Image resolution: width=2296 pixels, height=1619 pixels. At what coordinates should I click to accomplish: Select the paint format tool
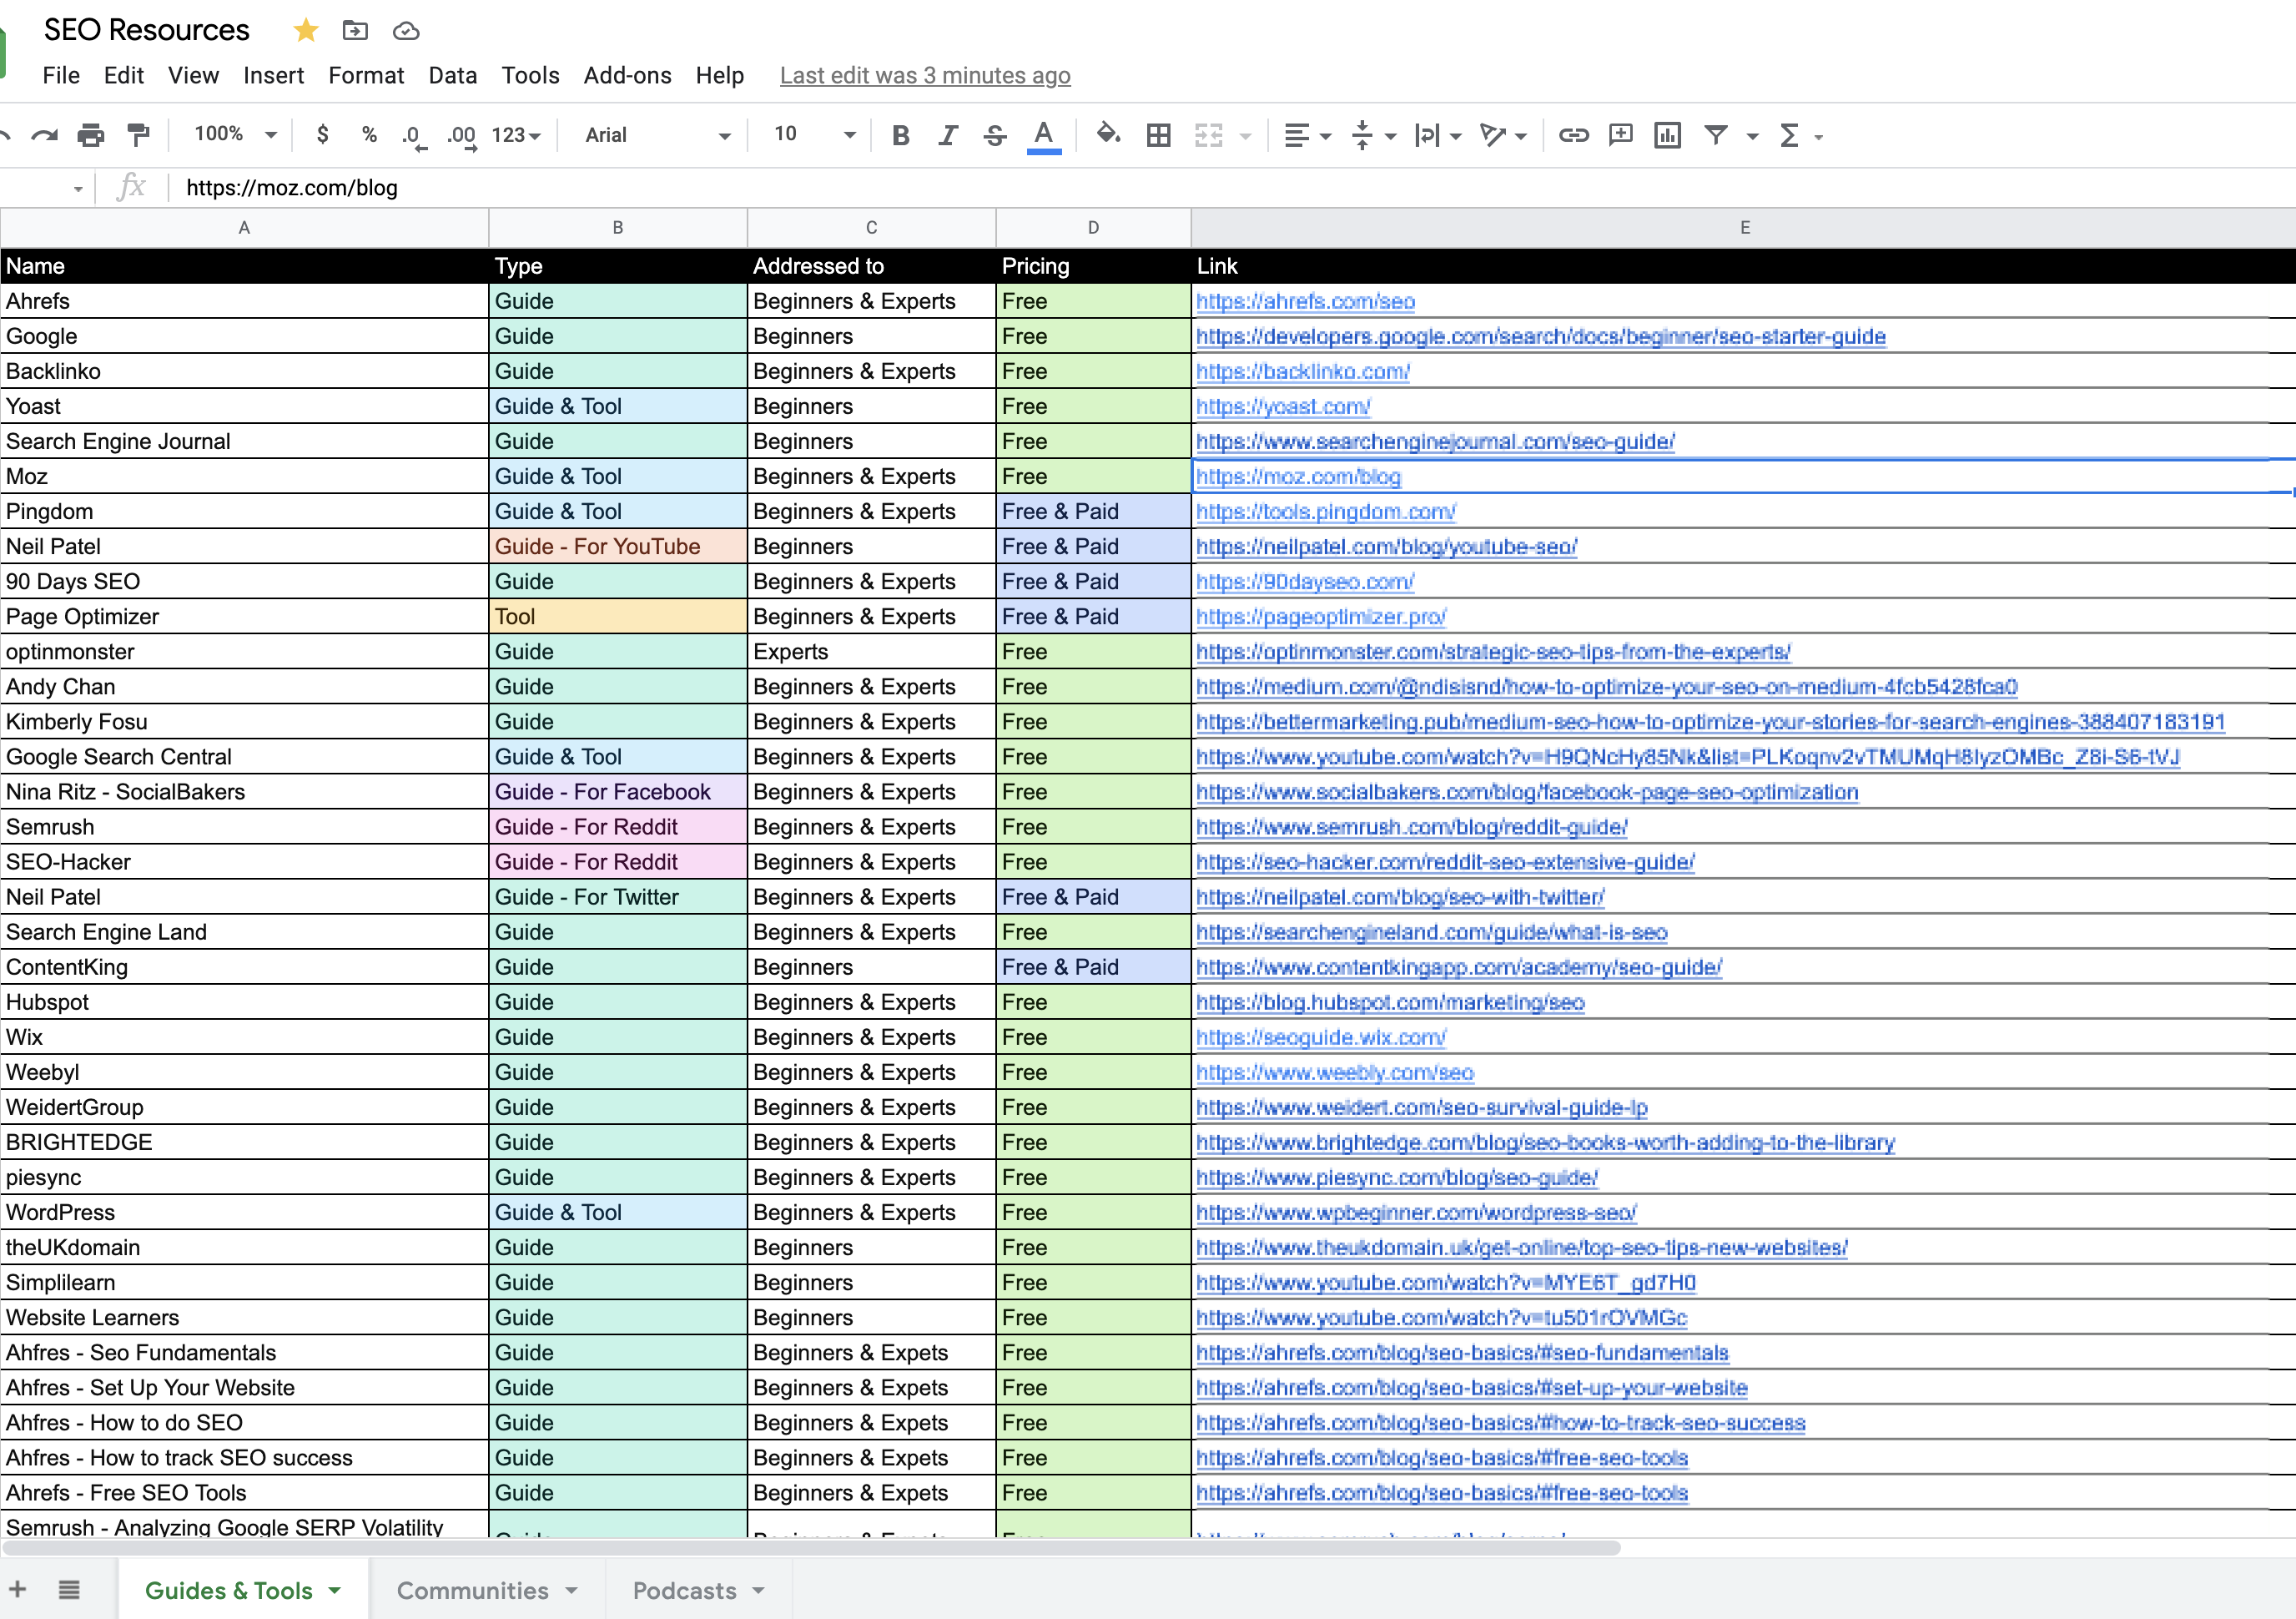pos(139,135)
